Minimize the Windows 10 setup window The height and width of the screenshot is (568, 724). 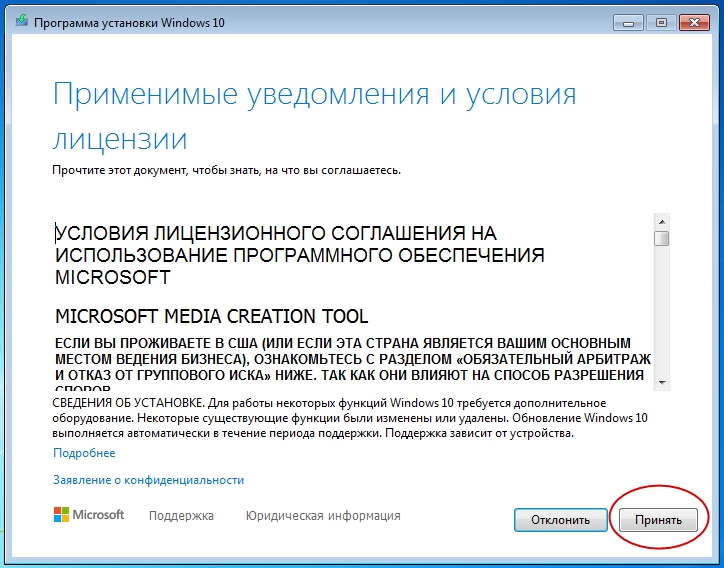628,22
